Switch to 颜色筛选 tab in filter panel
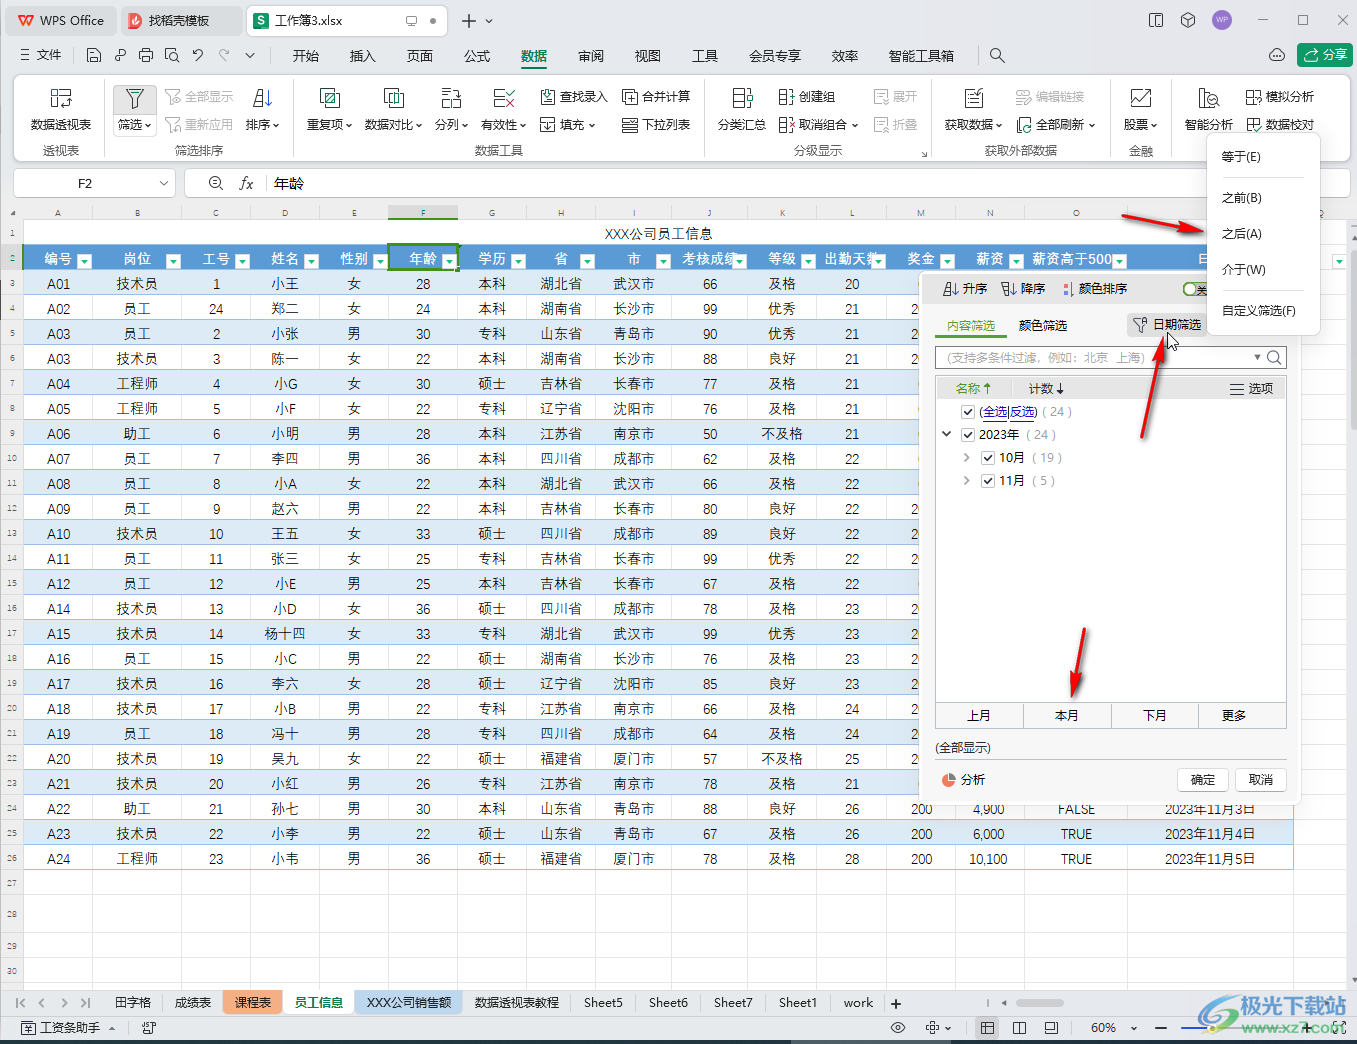1357x1044 pixels. point(1043,326)
